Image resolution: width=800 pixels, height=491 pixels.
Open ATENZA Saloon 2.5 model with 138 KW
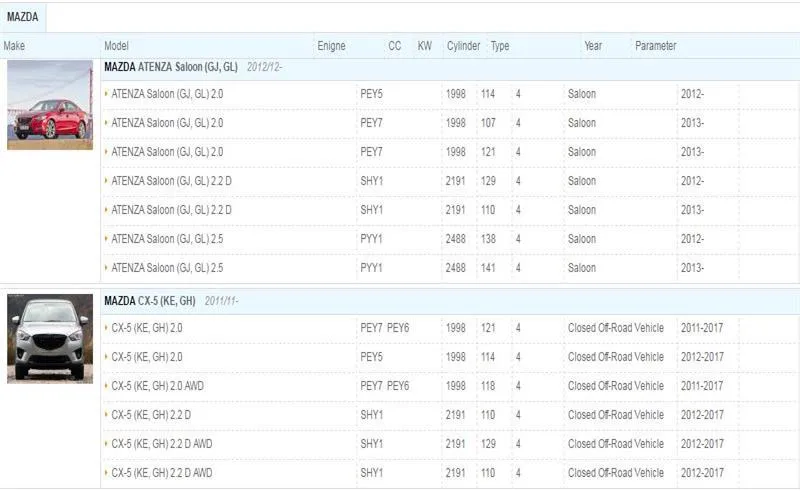coord(167,239)
